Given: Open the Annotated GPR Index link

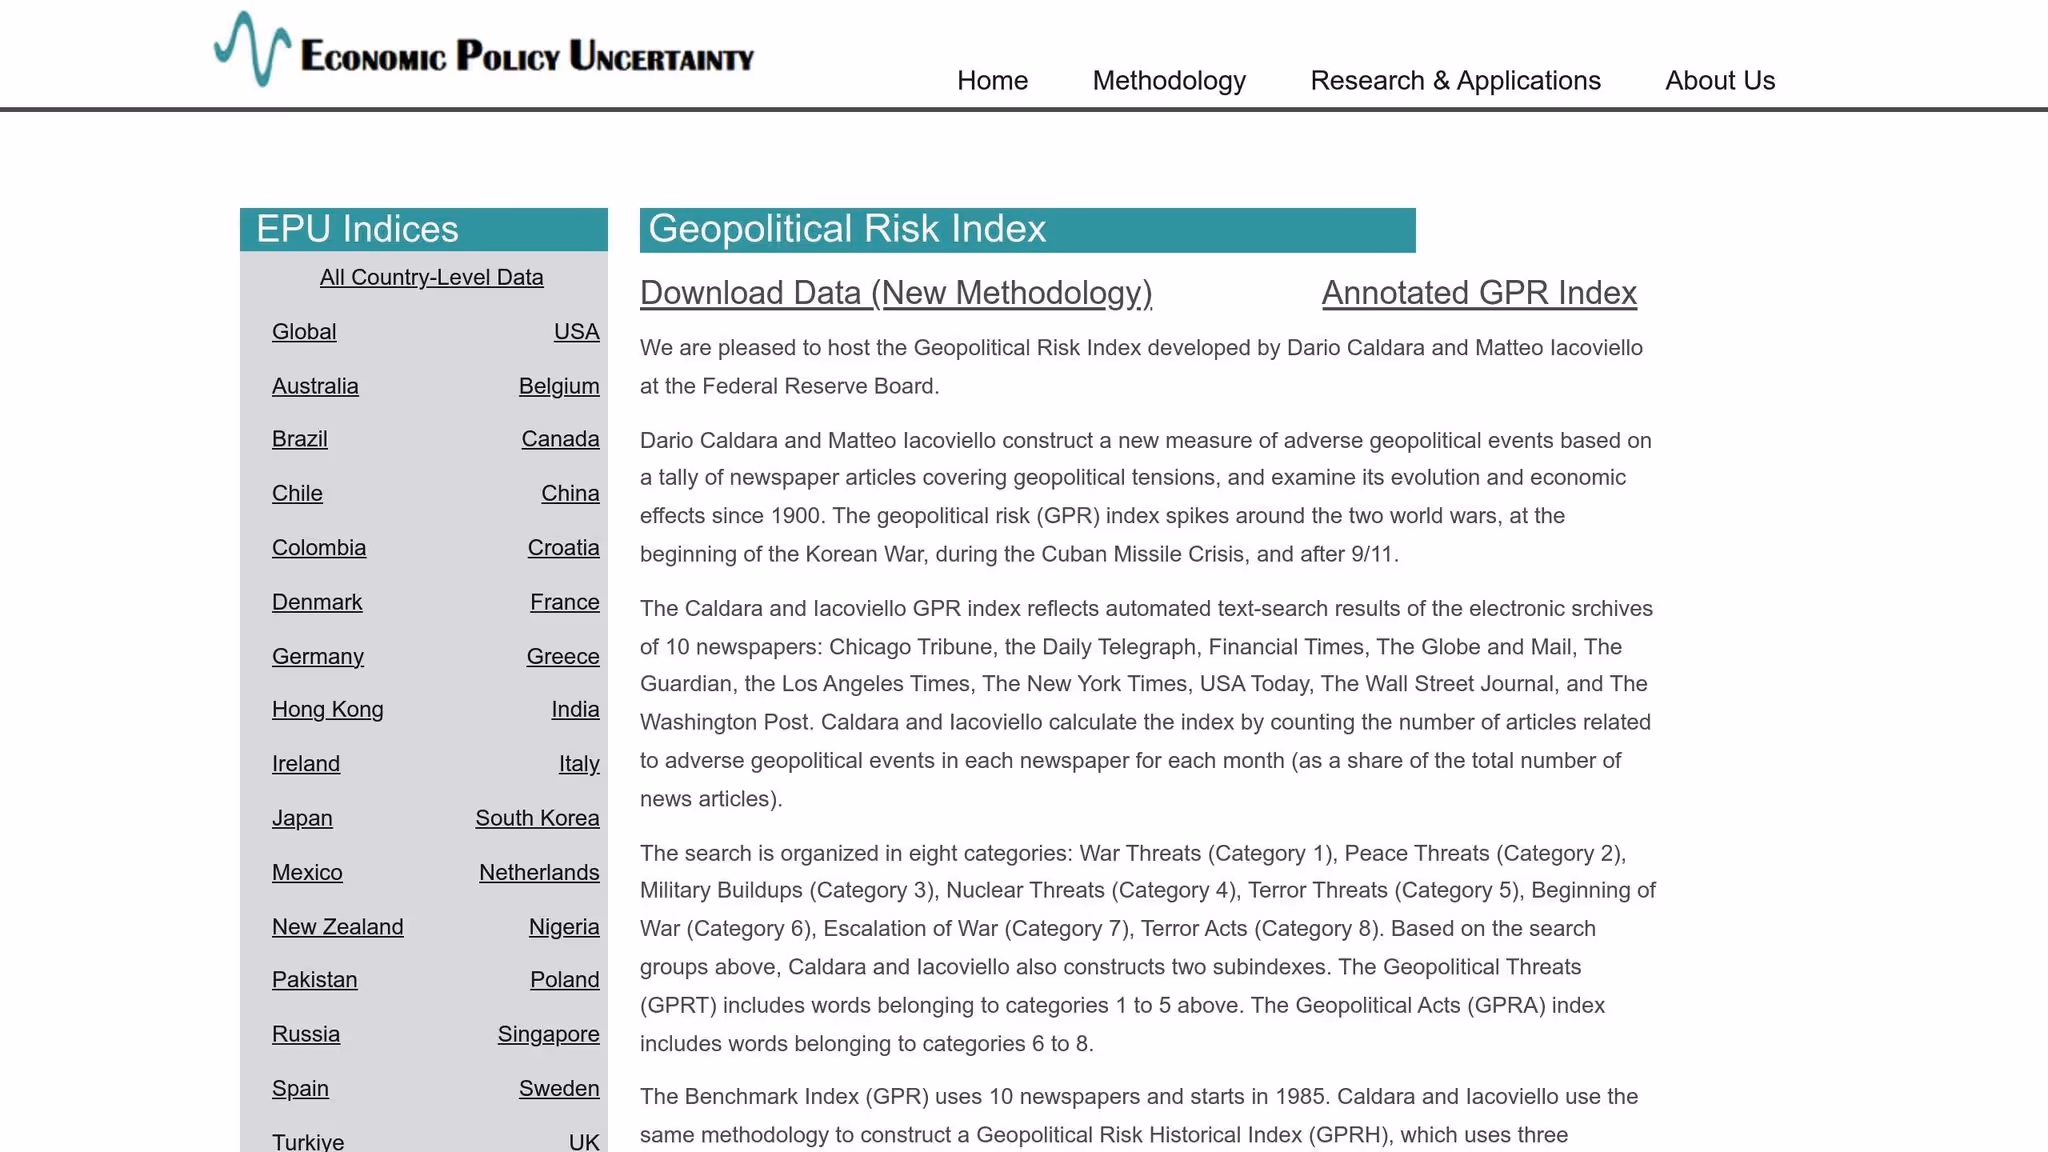Looking at the screenshot, I should click(x=1479, y=293).
